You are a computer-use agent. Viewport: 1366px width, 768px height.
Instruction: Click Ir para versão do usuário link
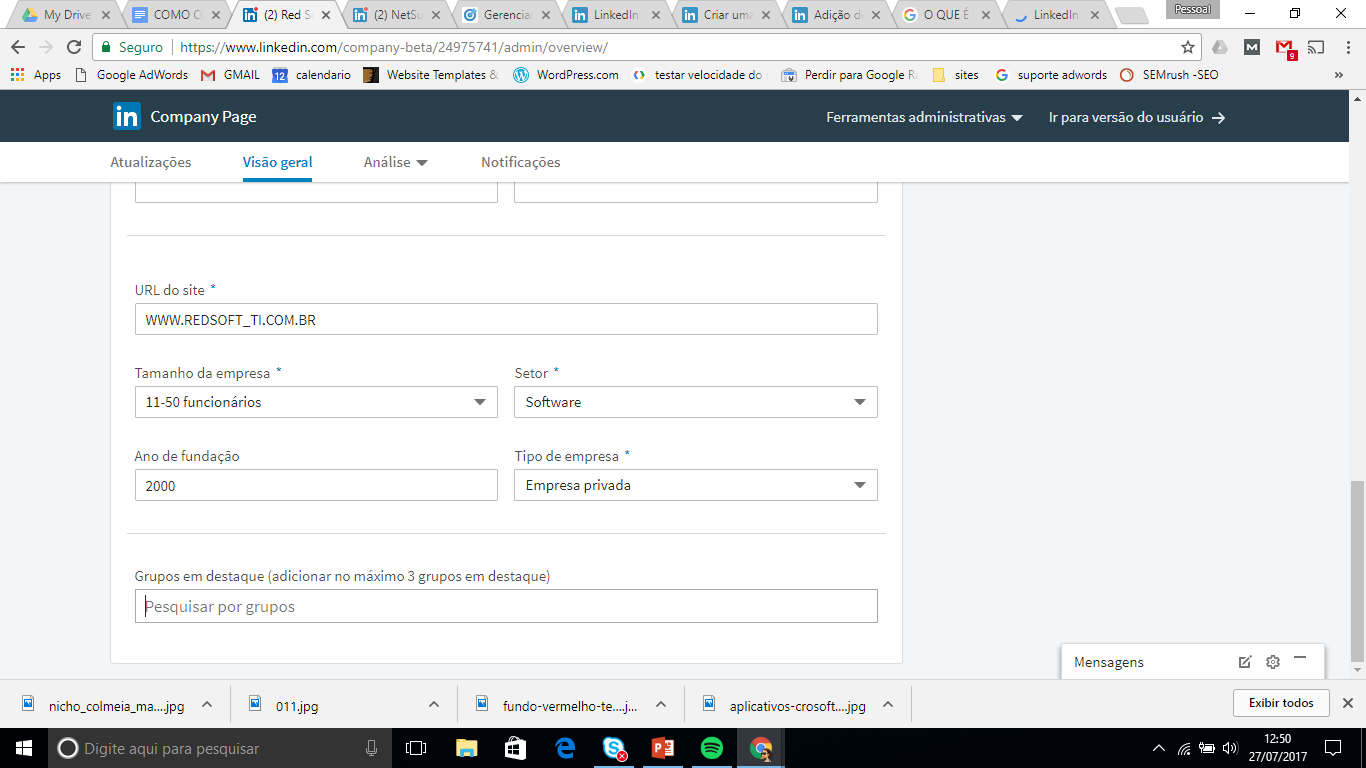click(1137, 117)
